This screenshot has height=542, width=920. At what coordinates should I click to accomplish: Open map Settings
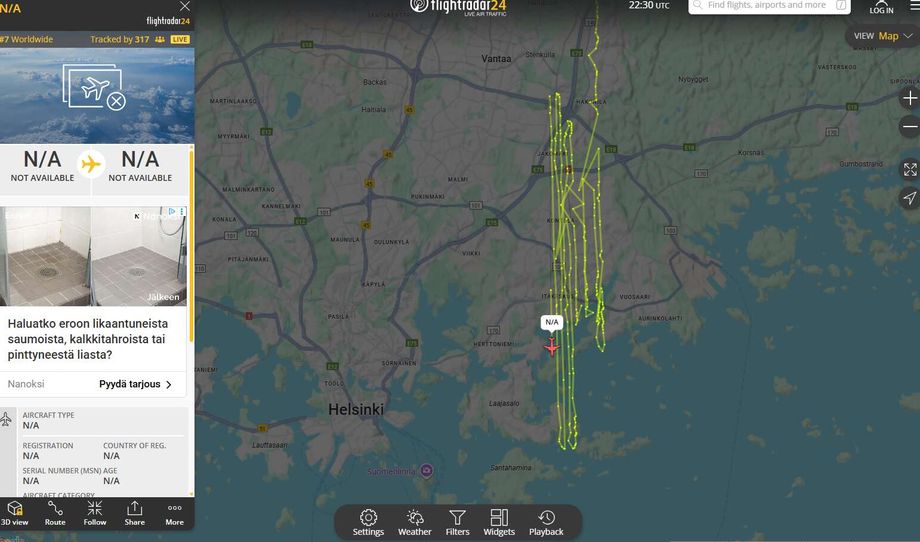(368, 522)
